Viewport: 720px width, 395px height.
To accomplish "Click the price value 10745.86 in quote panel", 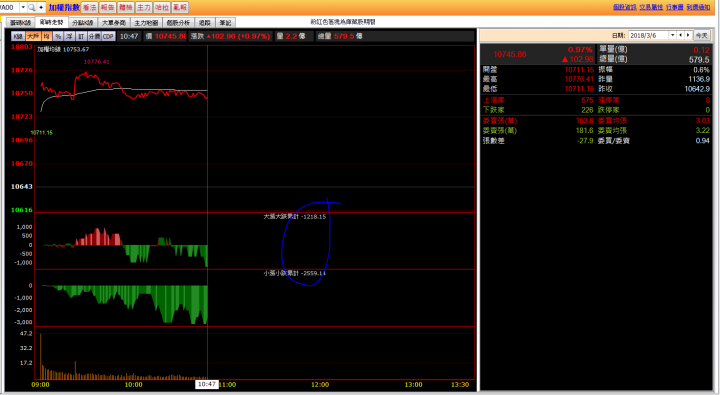I will point(510,54).
